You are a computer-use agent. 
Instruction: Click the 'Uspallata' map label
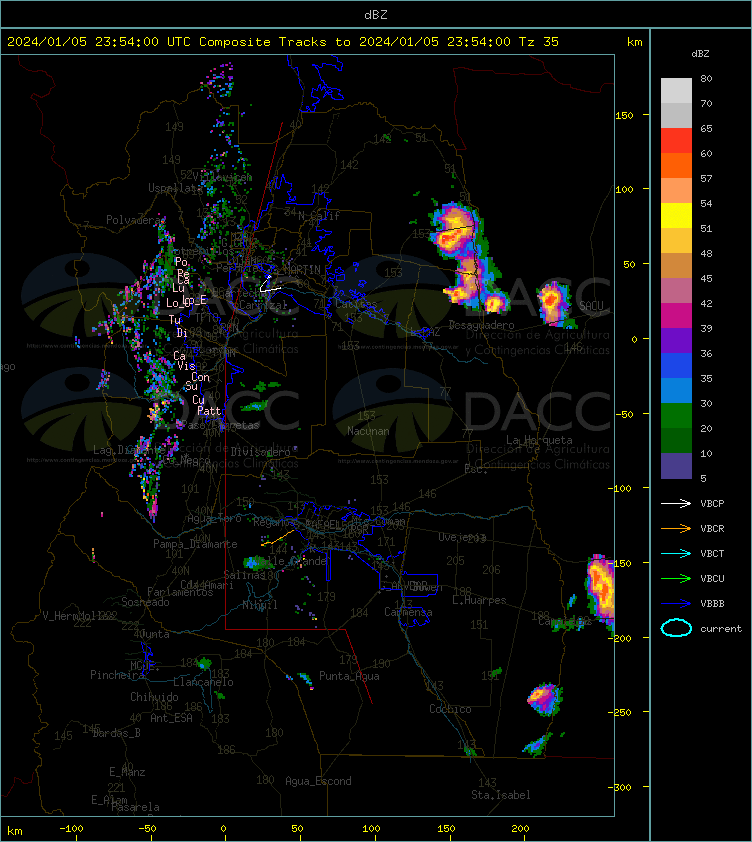pyautogui.click(x=175, y=188)
